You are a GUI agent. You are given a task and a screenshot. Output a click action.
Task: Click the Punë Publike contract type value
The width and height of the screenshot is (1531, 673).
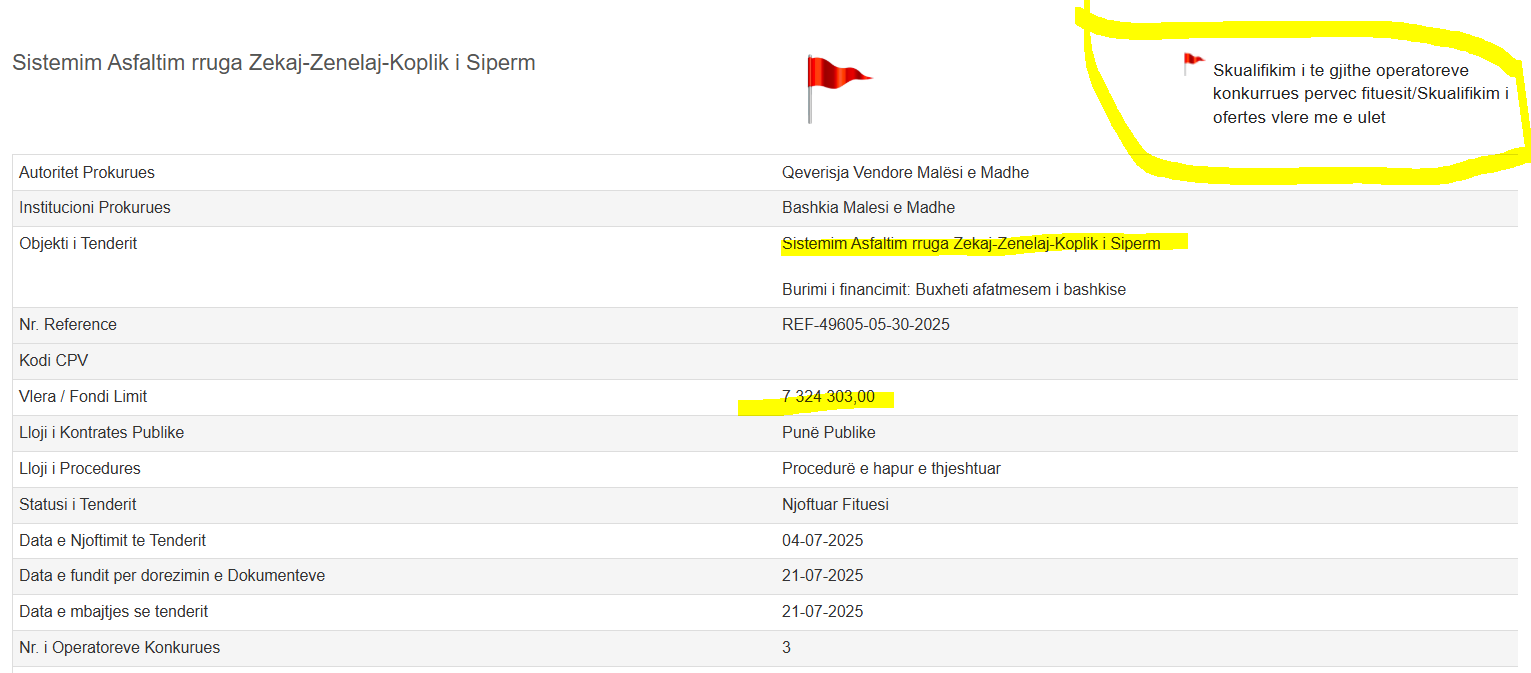click(x=828, y=433)
